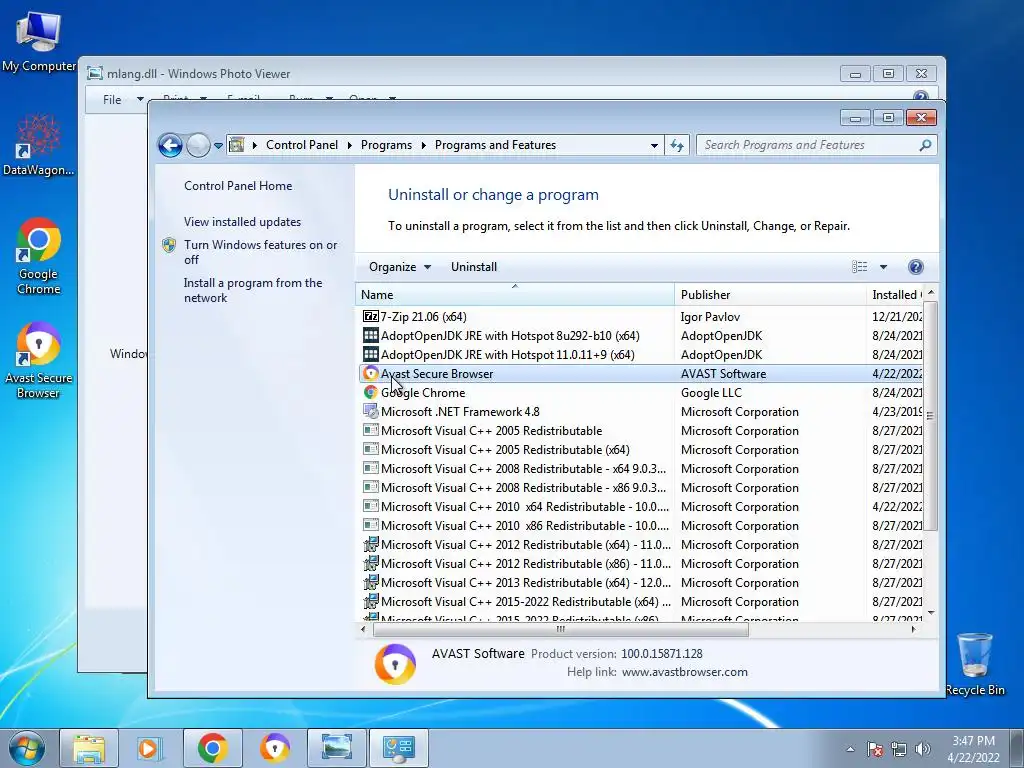Open the view options dropdown arrow
1024x768 pixels.
point(883,266)
